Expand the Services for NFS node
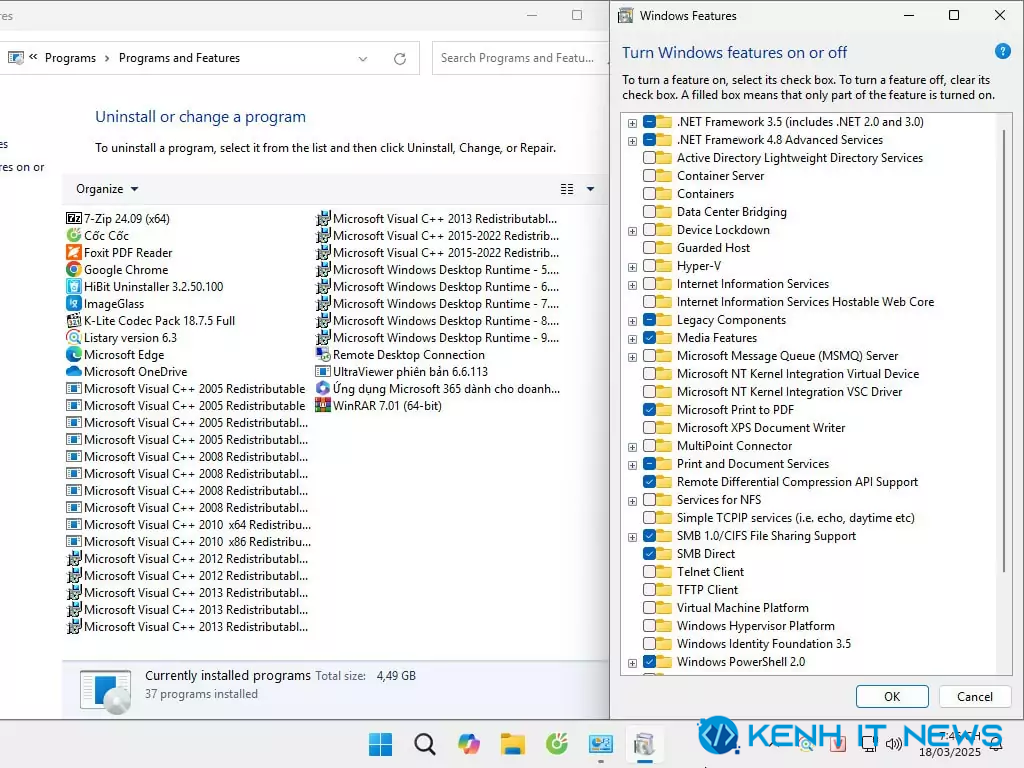The width and height of the screenshot is (1024, 768). coord(632,501)
